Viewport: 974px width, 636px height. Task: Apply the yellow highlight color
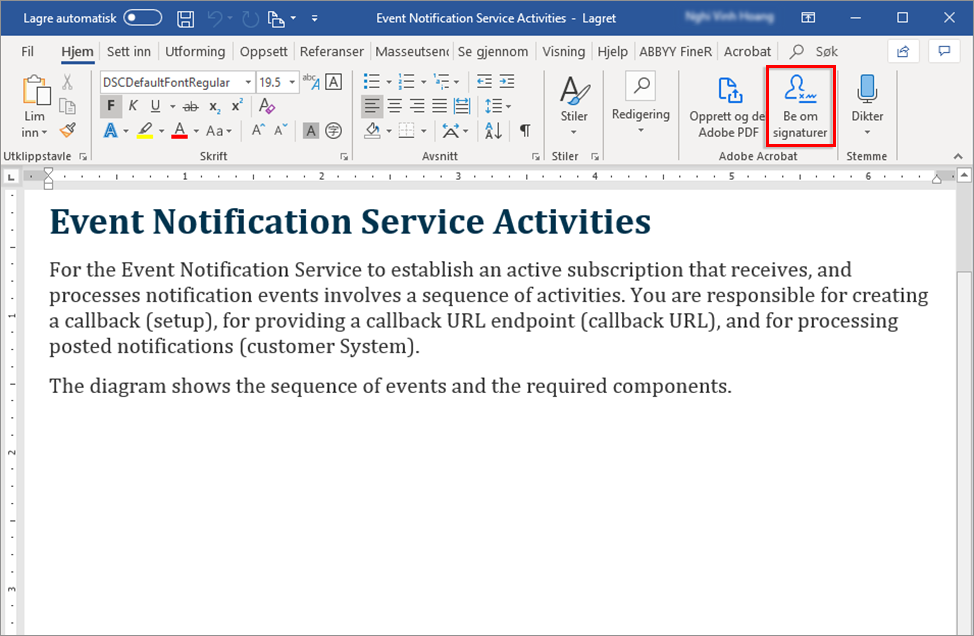[x=145, y=130]
